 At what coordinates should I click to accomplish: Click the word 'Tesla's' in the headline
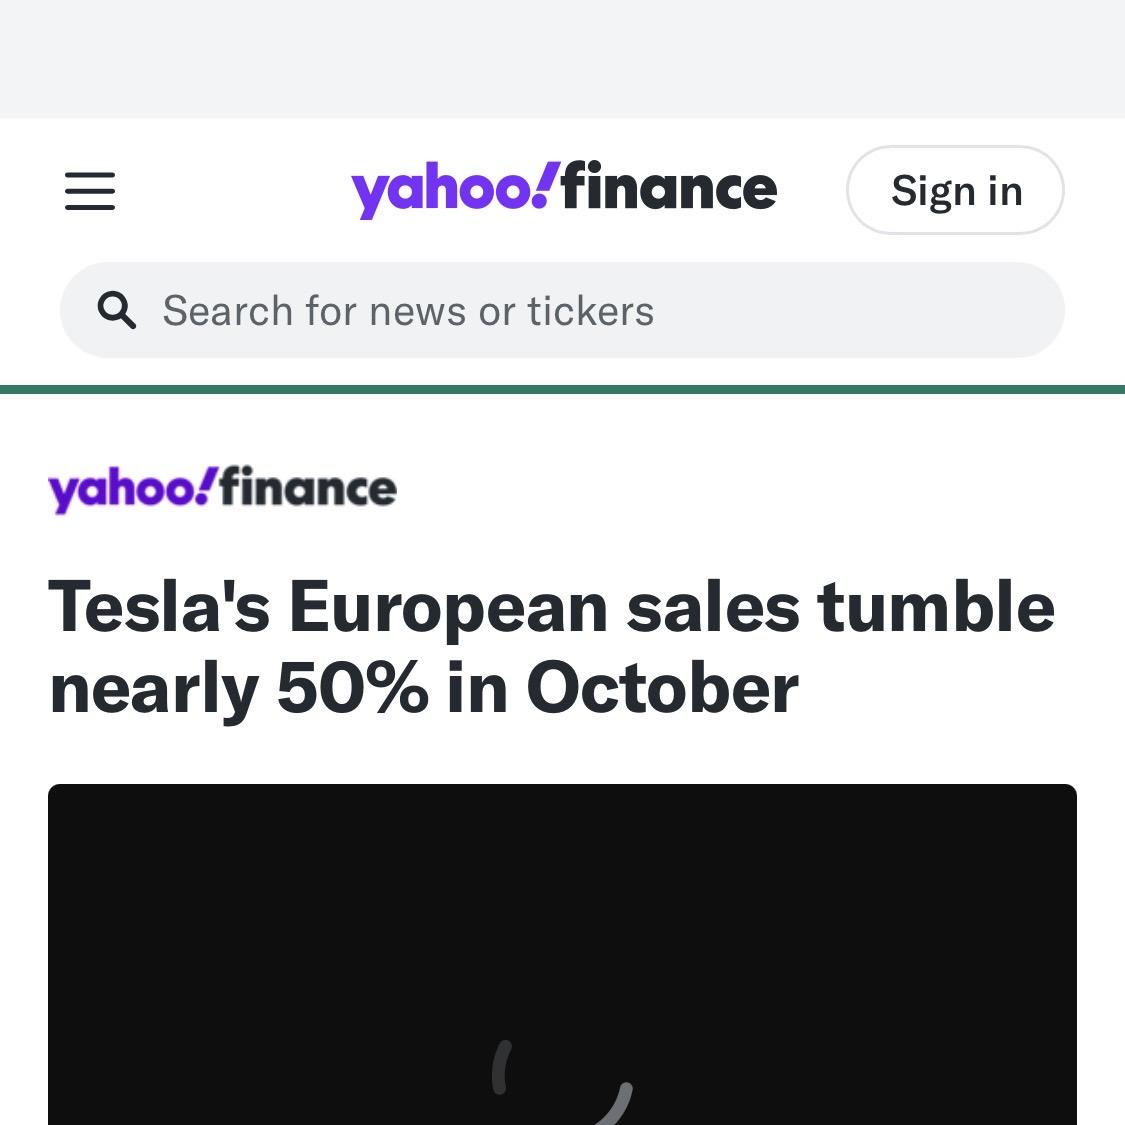[159, 607]
